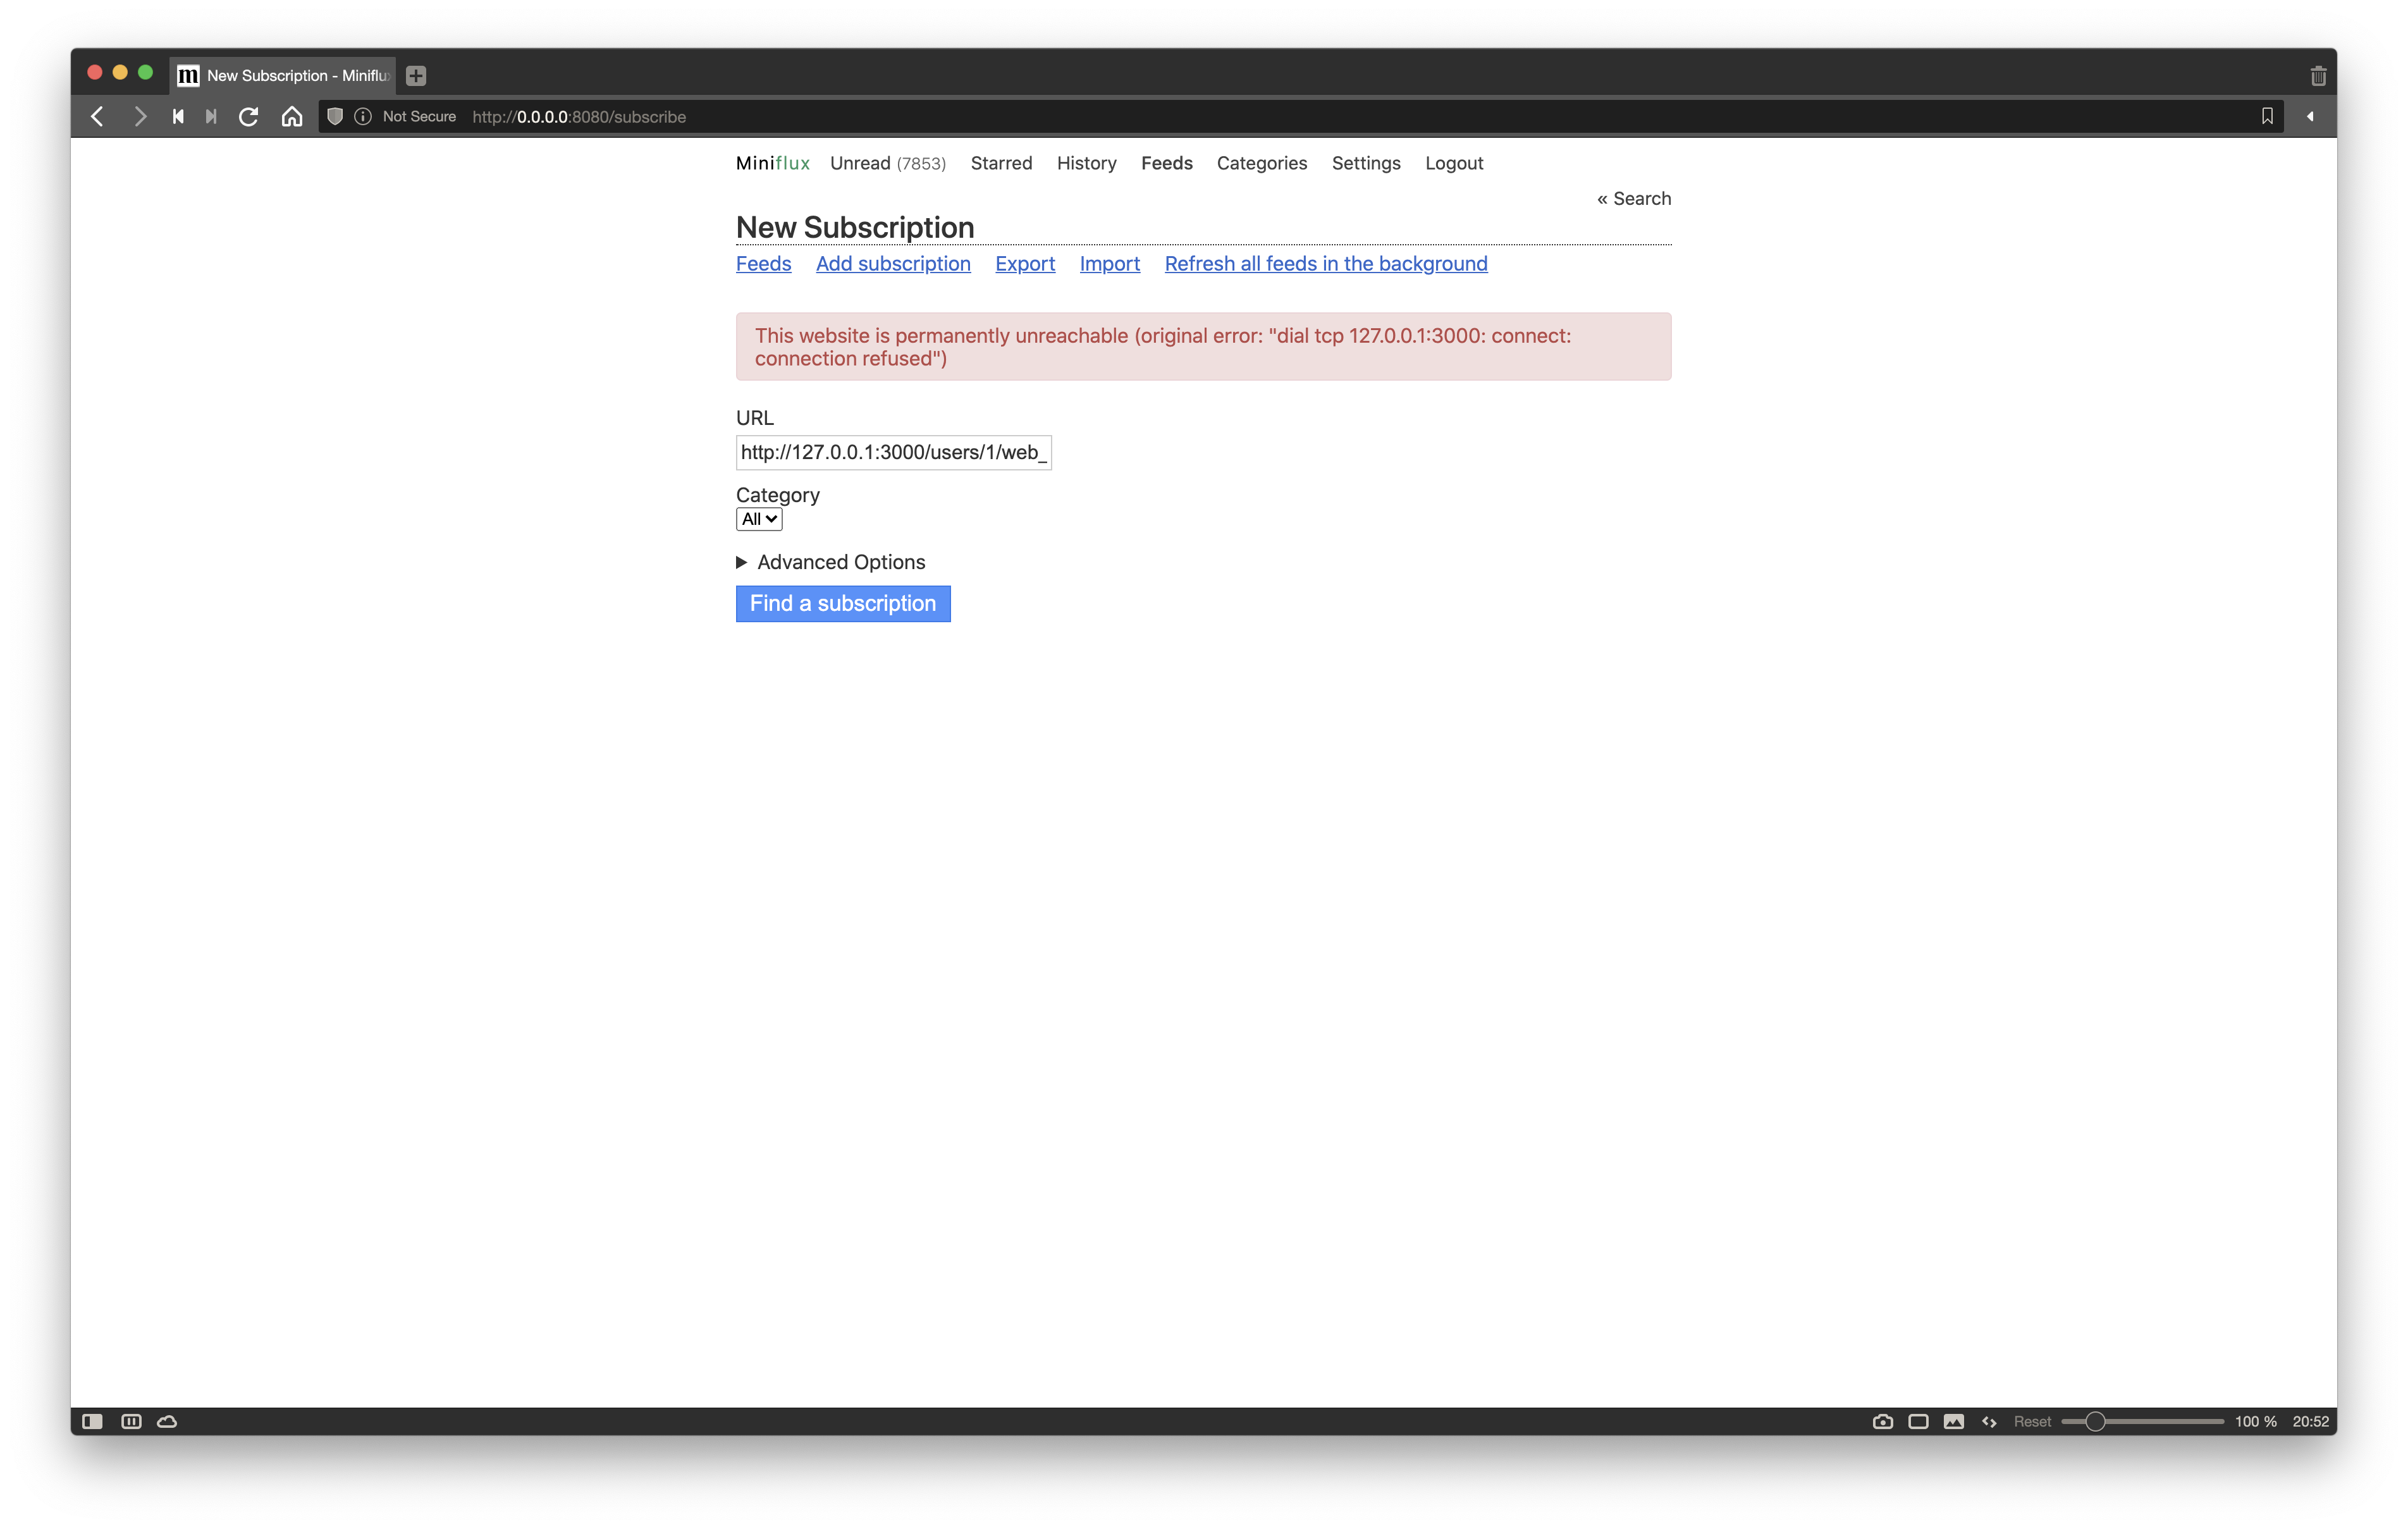Click inside the URL feed input field
Screen dimensions: 2408x1529
tap(893, 452)
